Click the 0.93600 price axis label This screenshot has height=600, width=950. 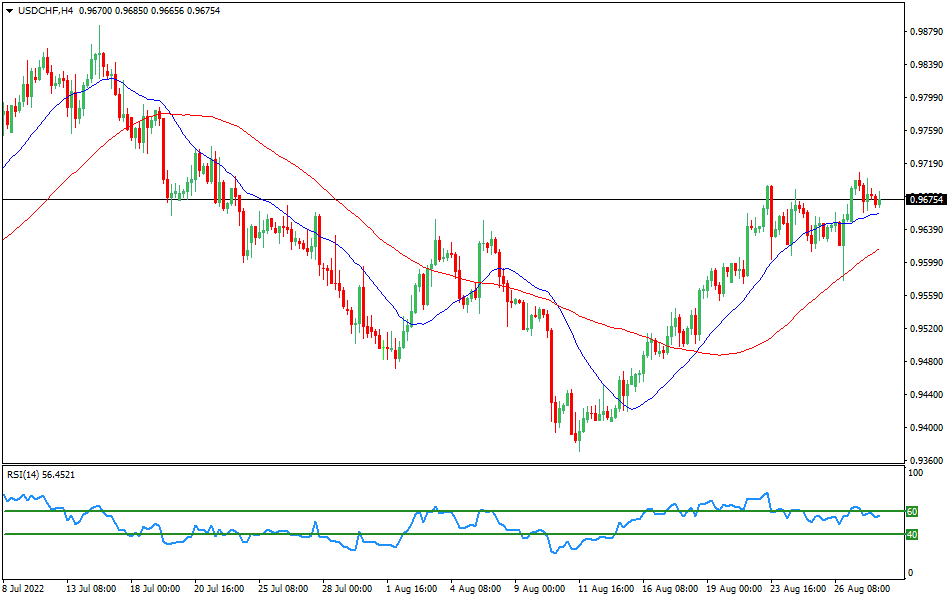tap(926, 461)
